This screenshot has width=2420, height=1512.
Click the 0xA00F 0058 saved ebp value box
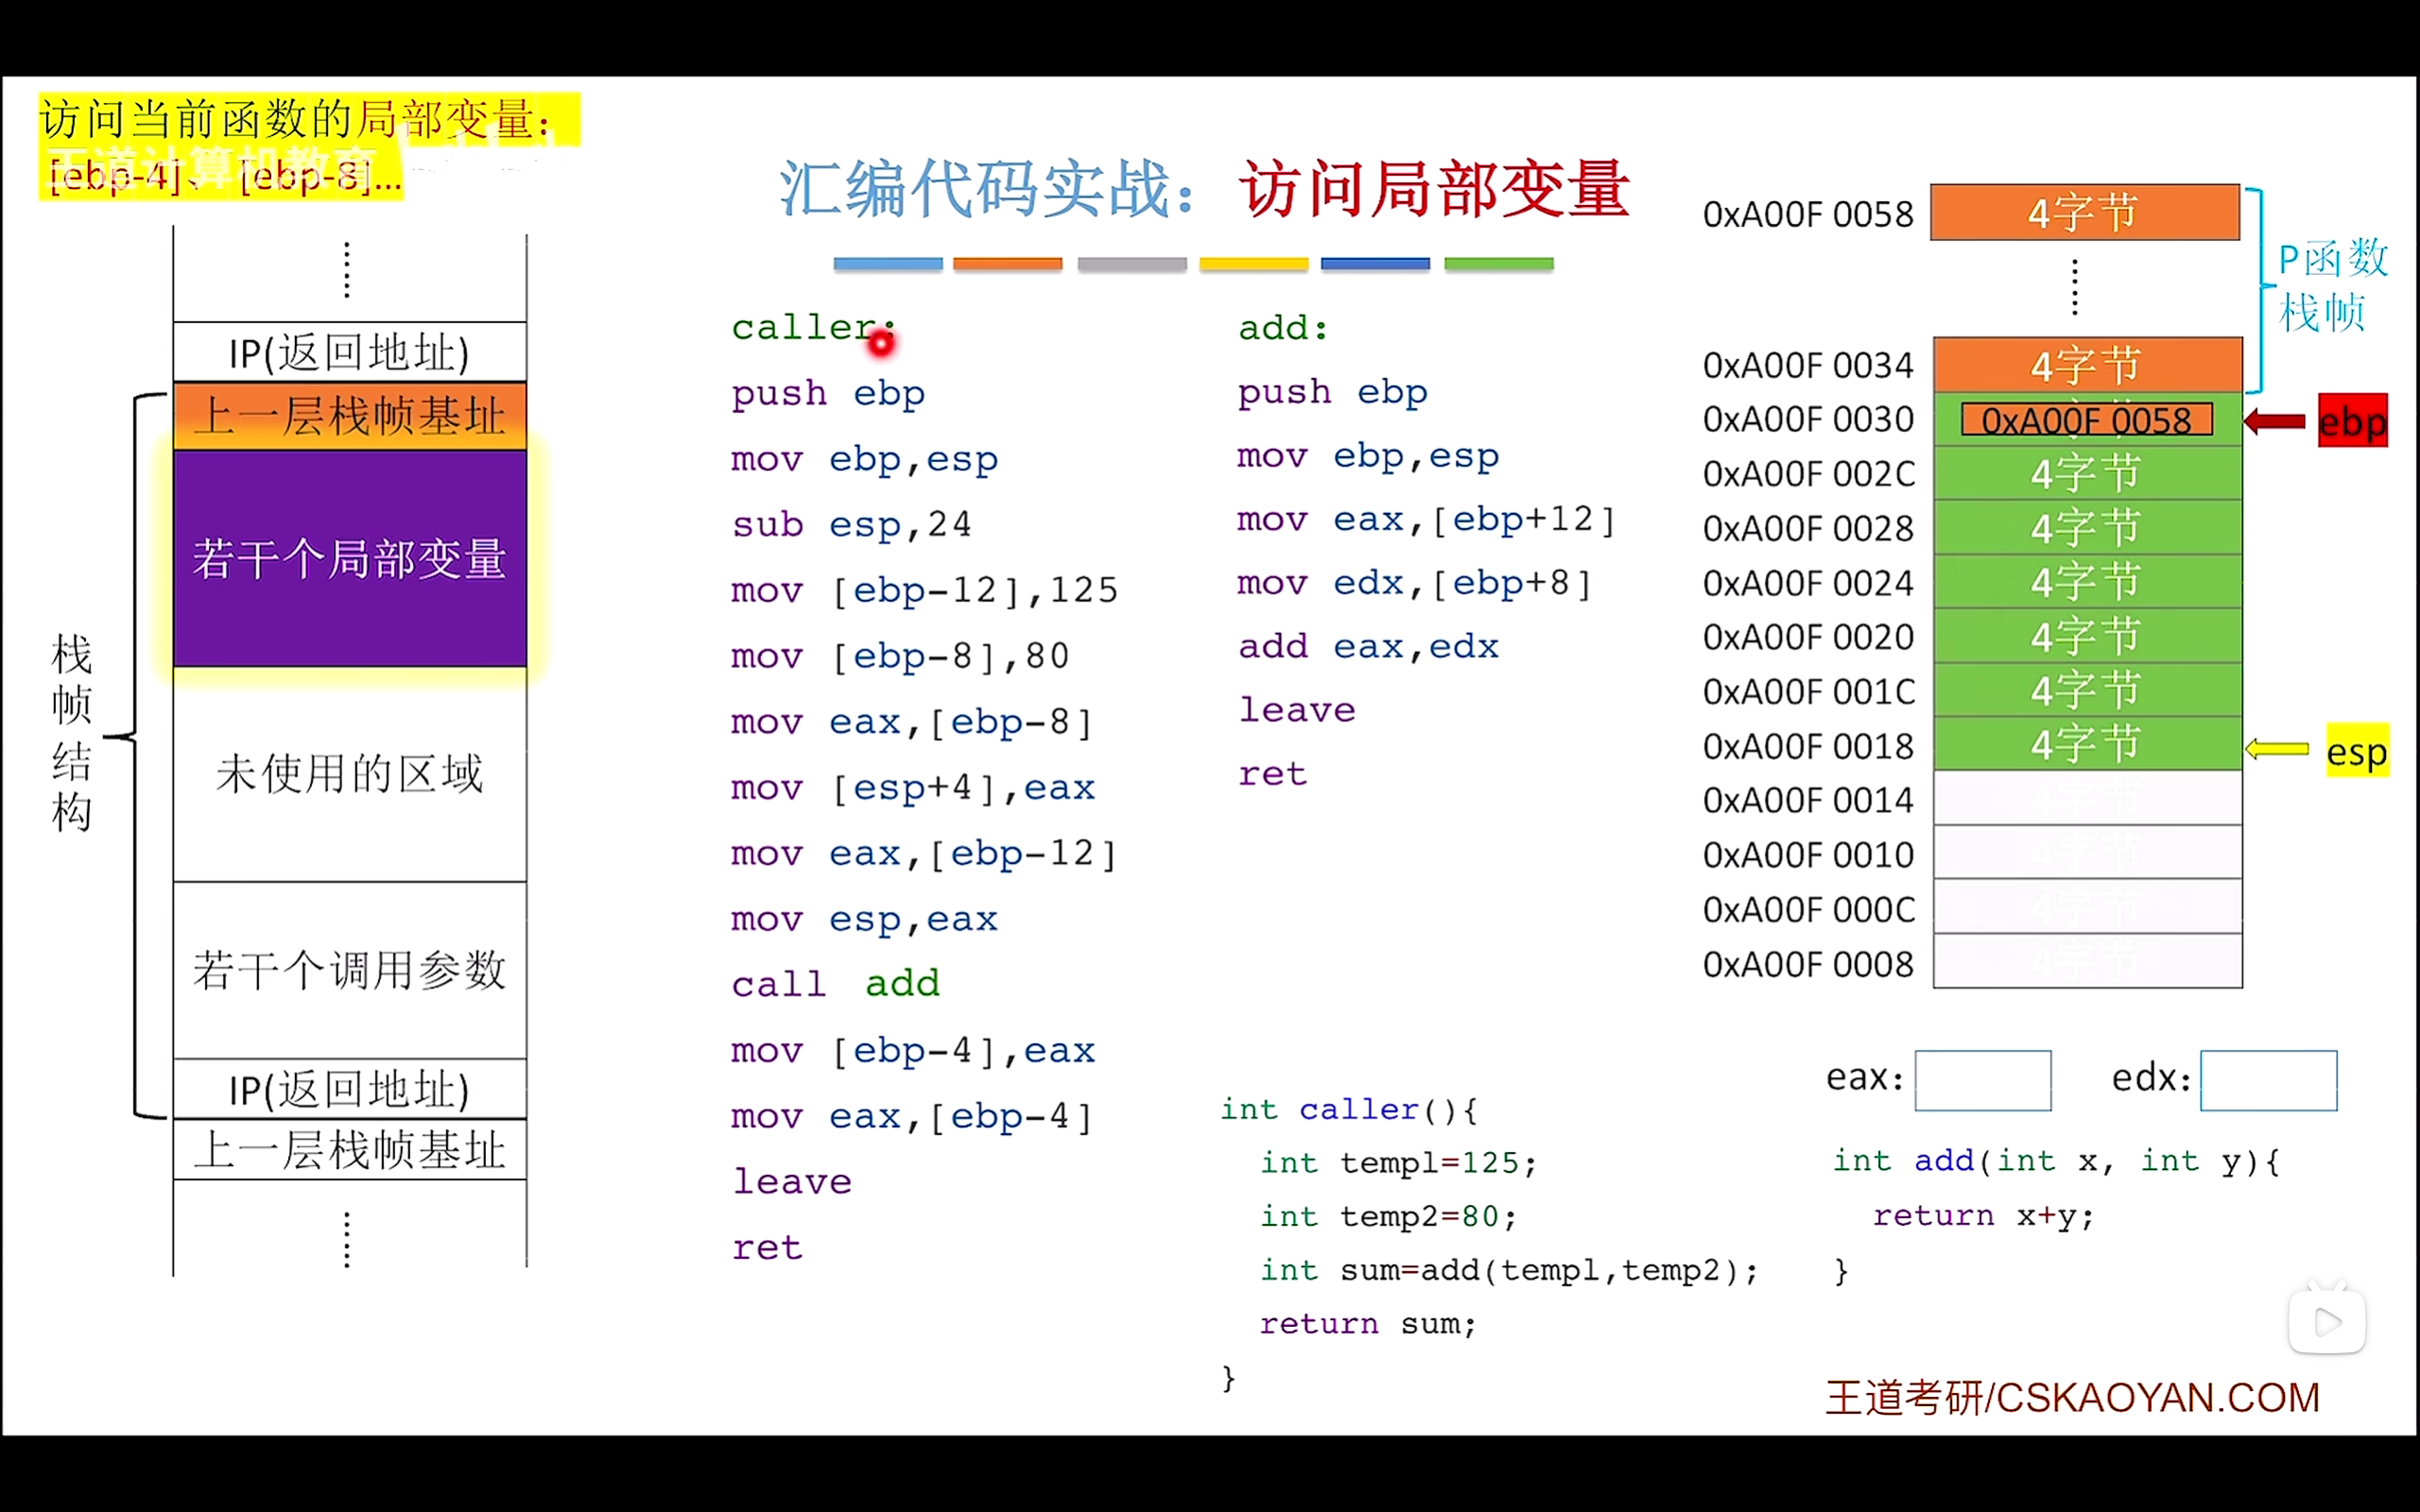tap(2086, 420)
